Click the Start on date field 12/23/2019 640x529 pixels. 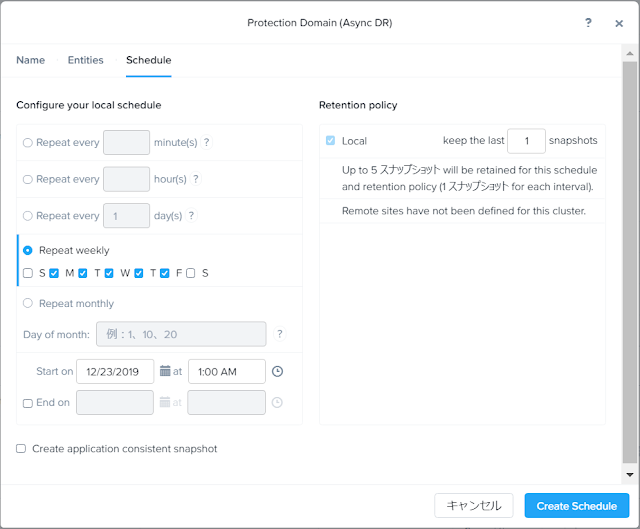[x=115, y=371]
